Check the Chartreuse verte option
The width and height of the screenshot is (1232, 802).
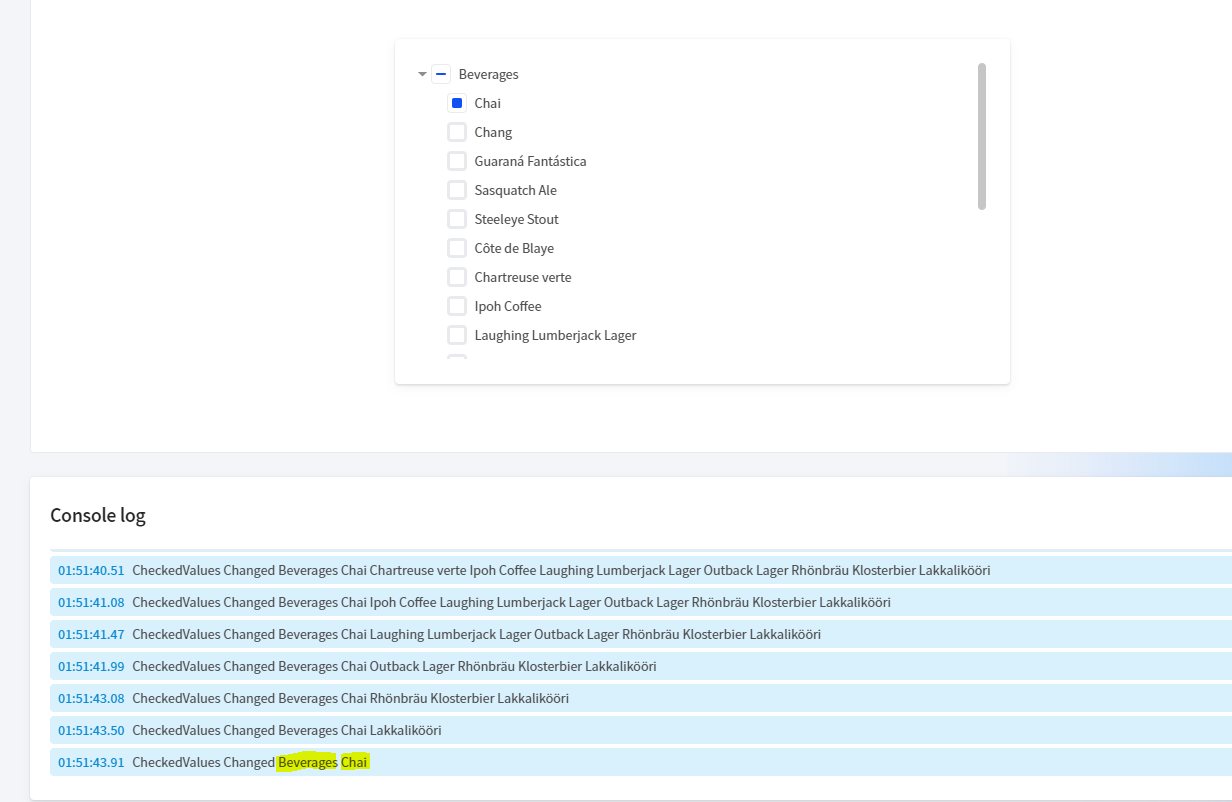tap(457, 277)
